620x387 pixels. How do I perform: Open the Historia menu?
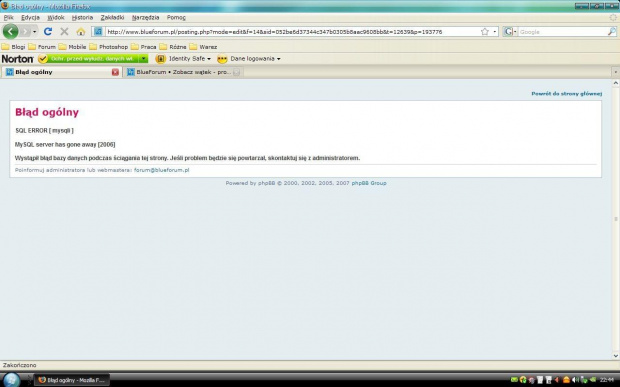pos(82,17)
